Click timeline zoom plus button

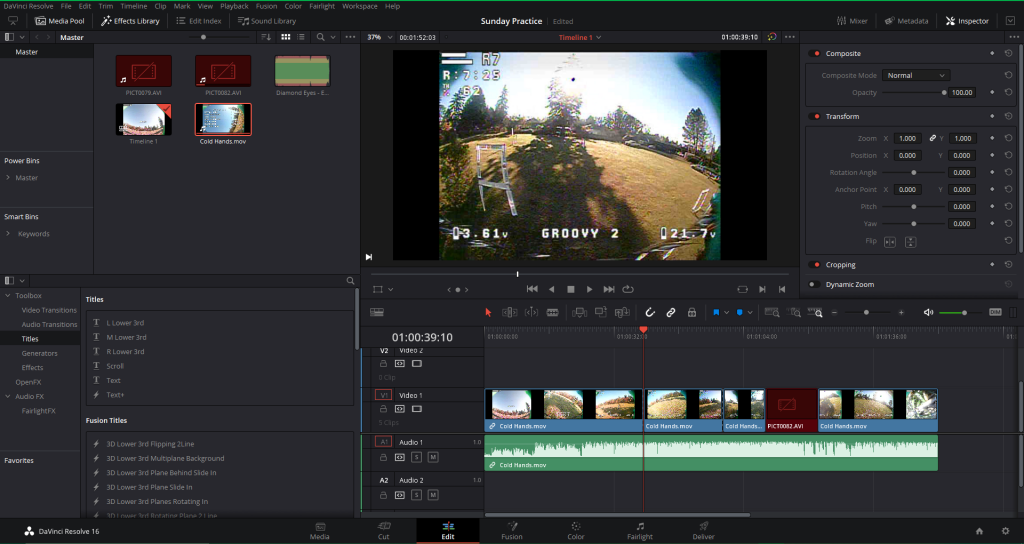(x=901, y=313)
